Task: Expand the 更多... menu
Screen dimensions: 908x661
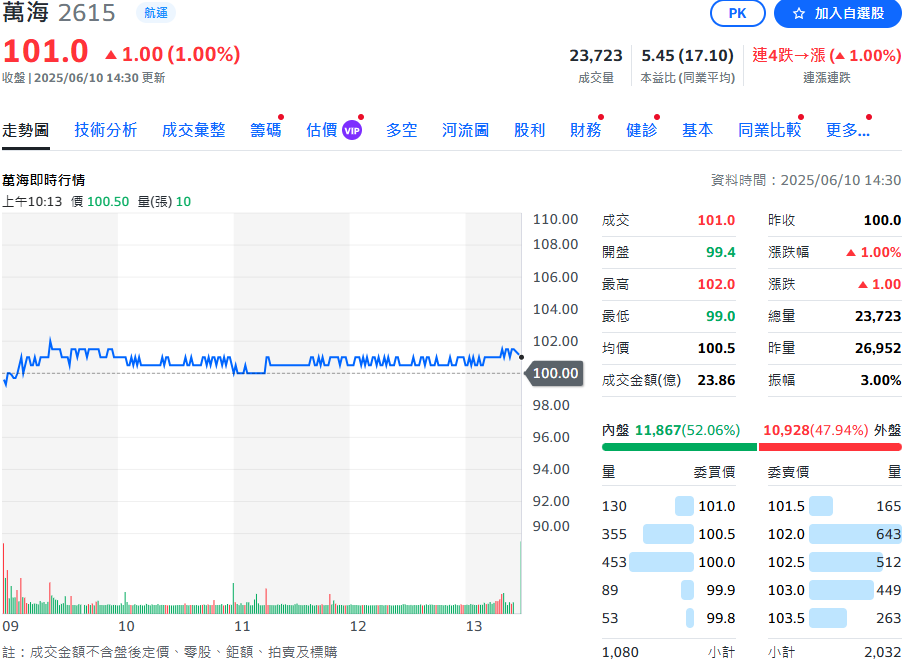Action: click(x=848, y=130)
